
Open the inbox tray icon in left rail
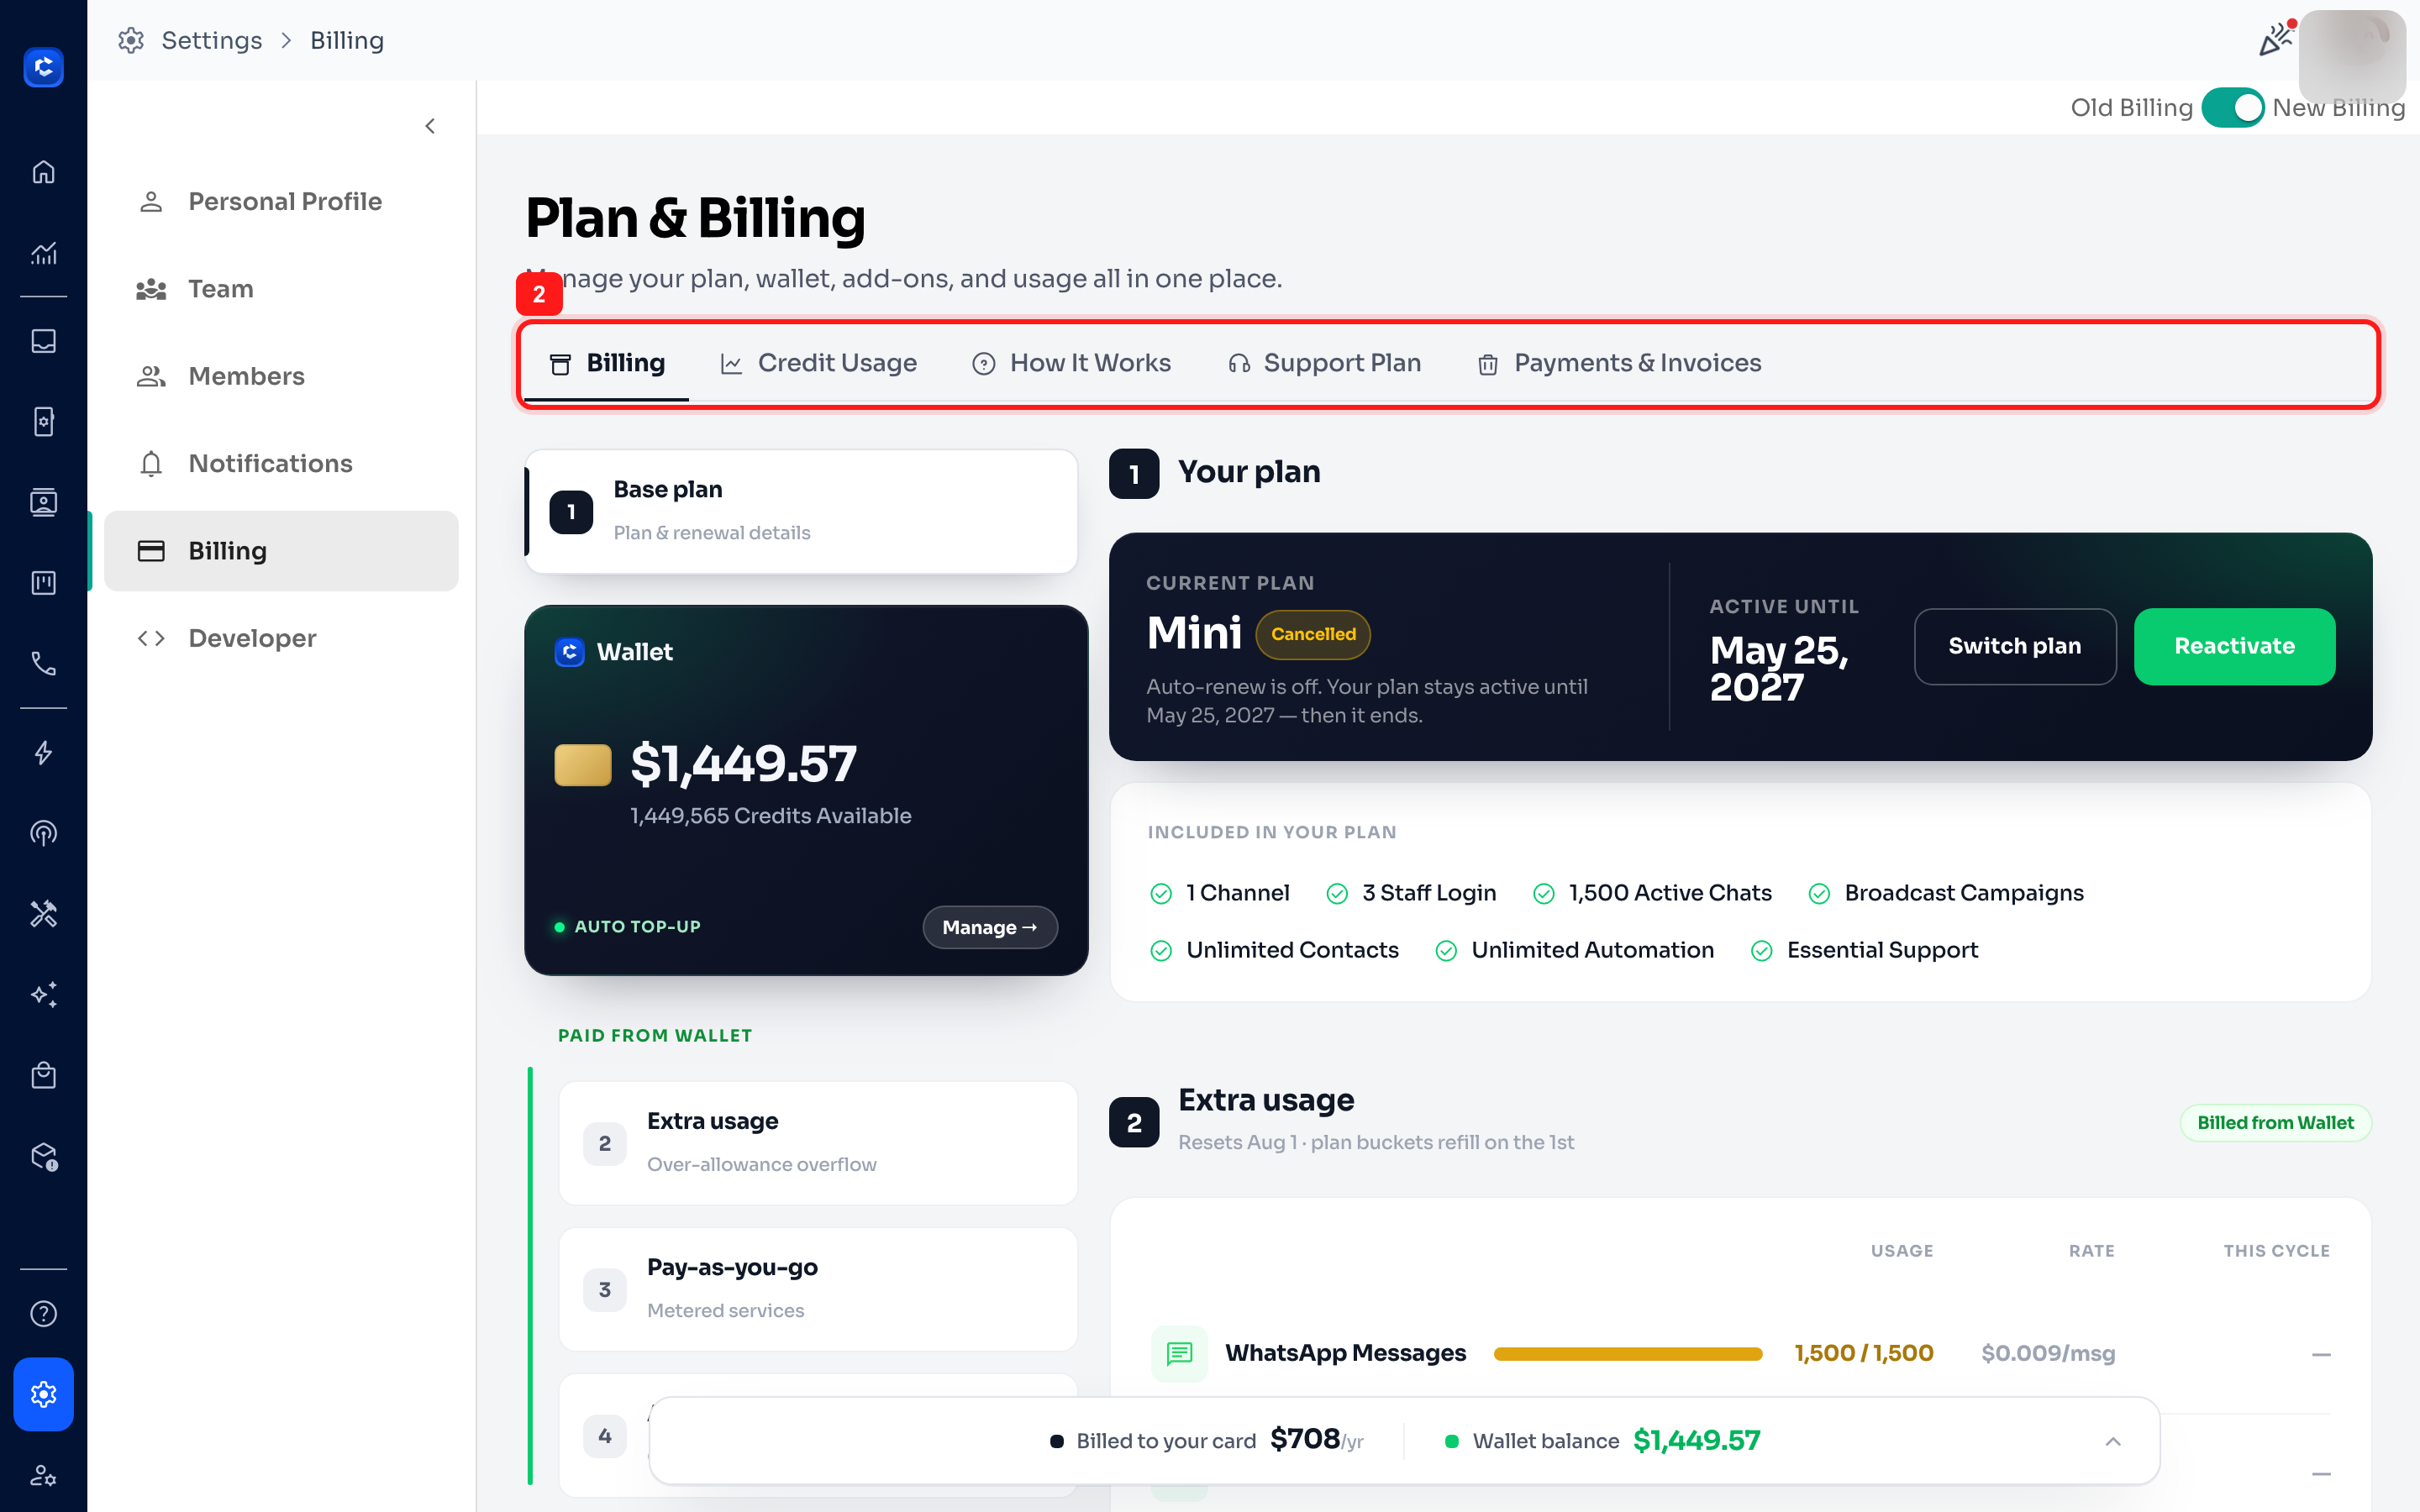43,341
